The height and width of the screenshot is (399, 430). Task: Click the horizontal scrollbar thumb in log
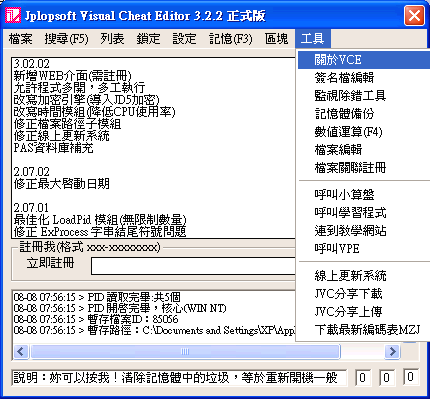pos(185,351)
